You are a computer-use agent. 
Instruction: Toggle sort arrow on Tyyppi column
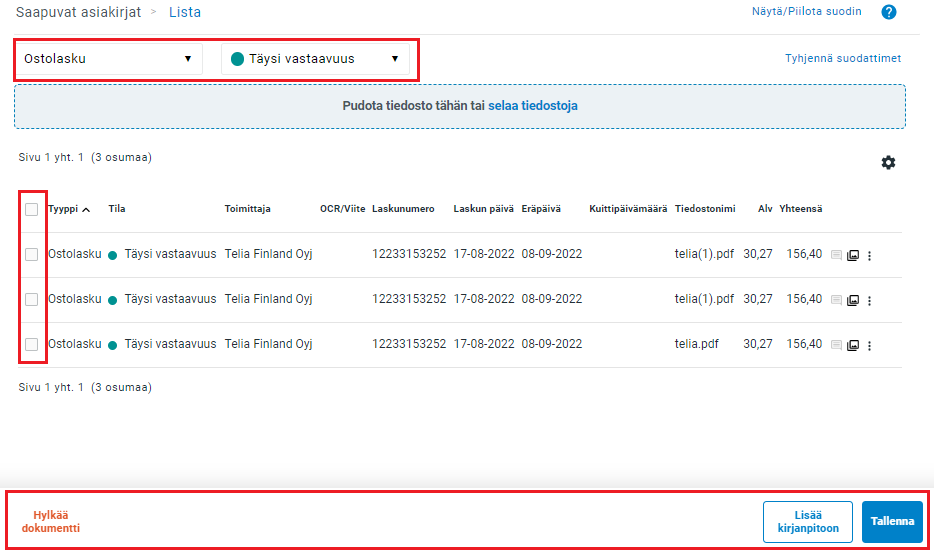86,210
